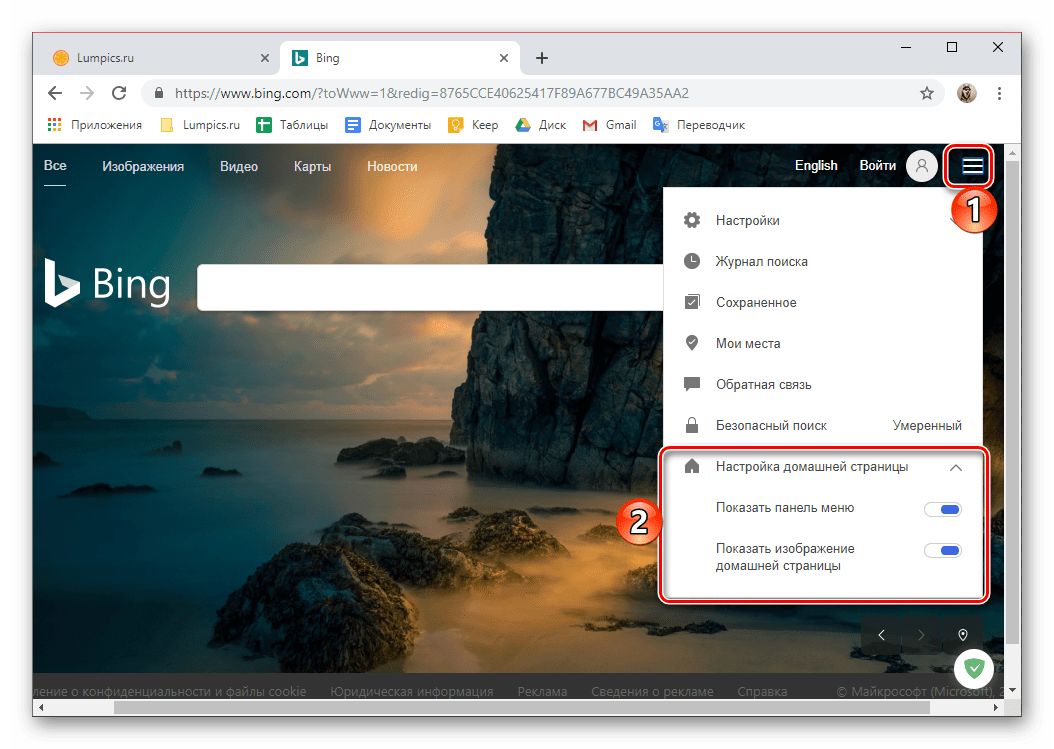Open the Переводчик bookmark
Image resolution: width=1054 pixels, height=749 pixels.
tap(699, 125)
